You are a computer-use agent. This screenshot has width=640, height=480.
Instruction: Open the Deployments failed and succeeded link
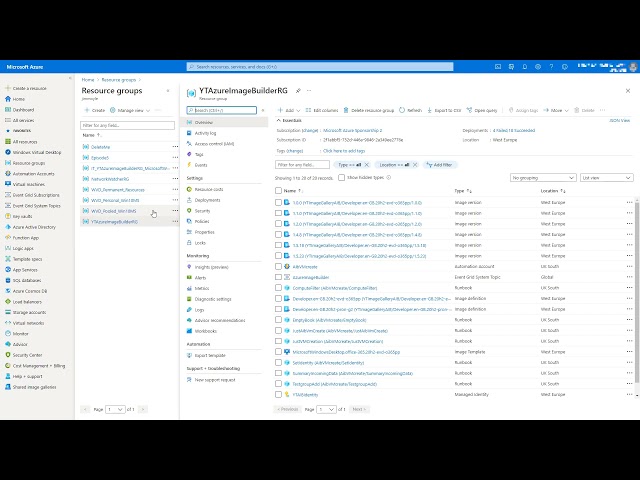click(514, 131)
